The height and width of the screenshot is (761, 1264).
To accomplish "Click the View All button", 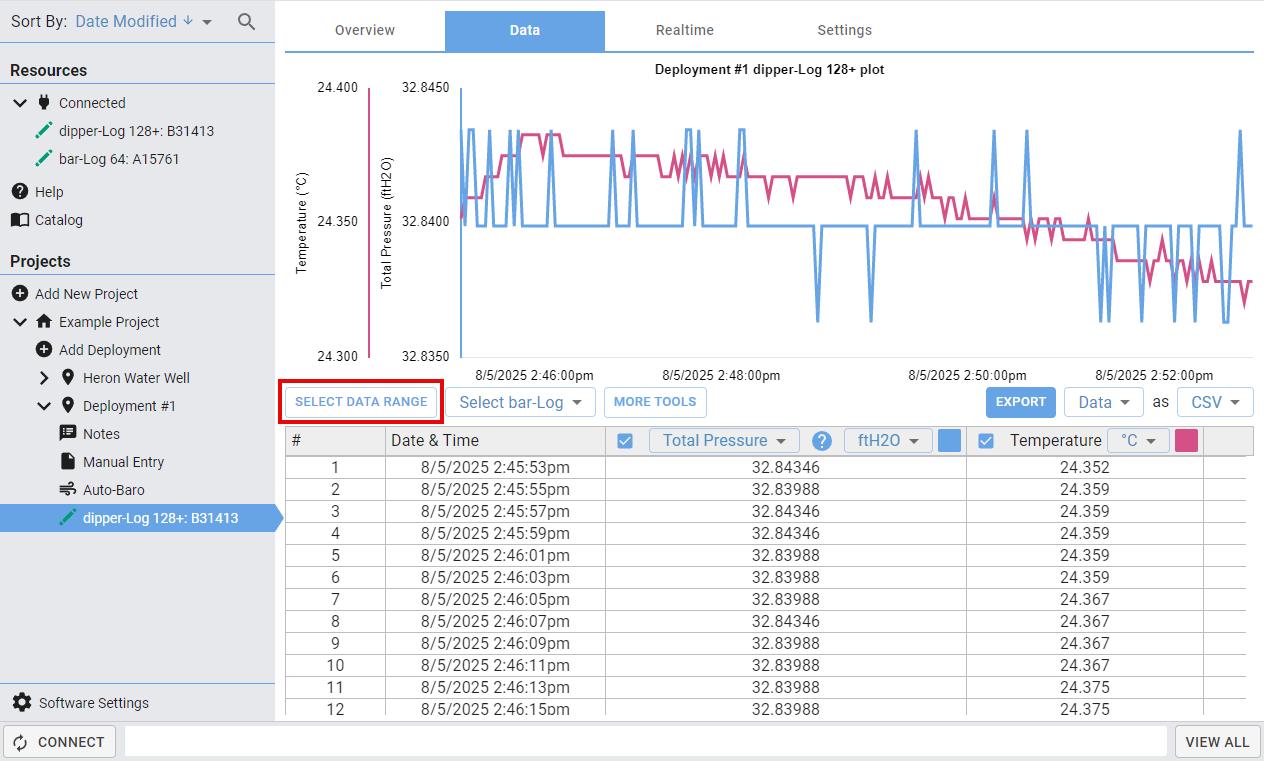I will pos(1217,742).
